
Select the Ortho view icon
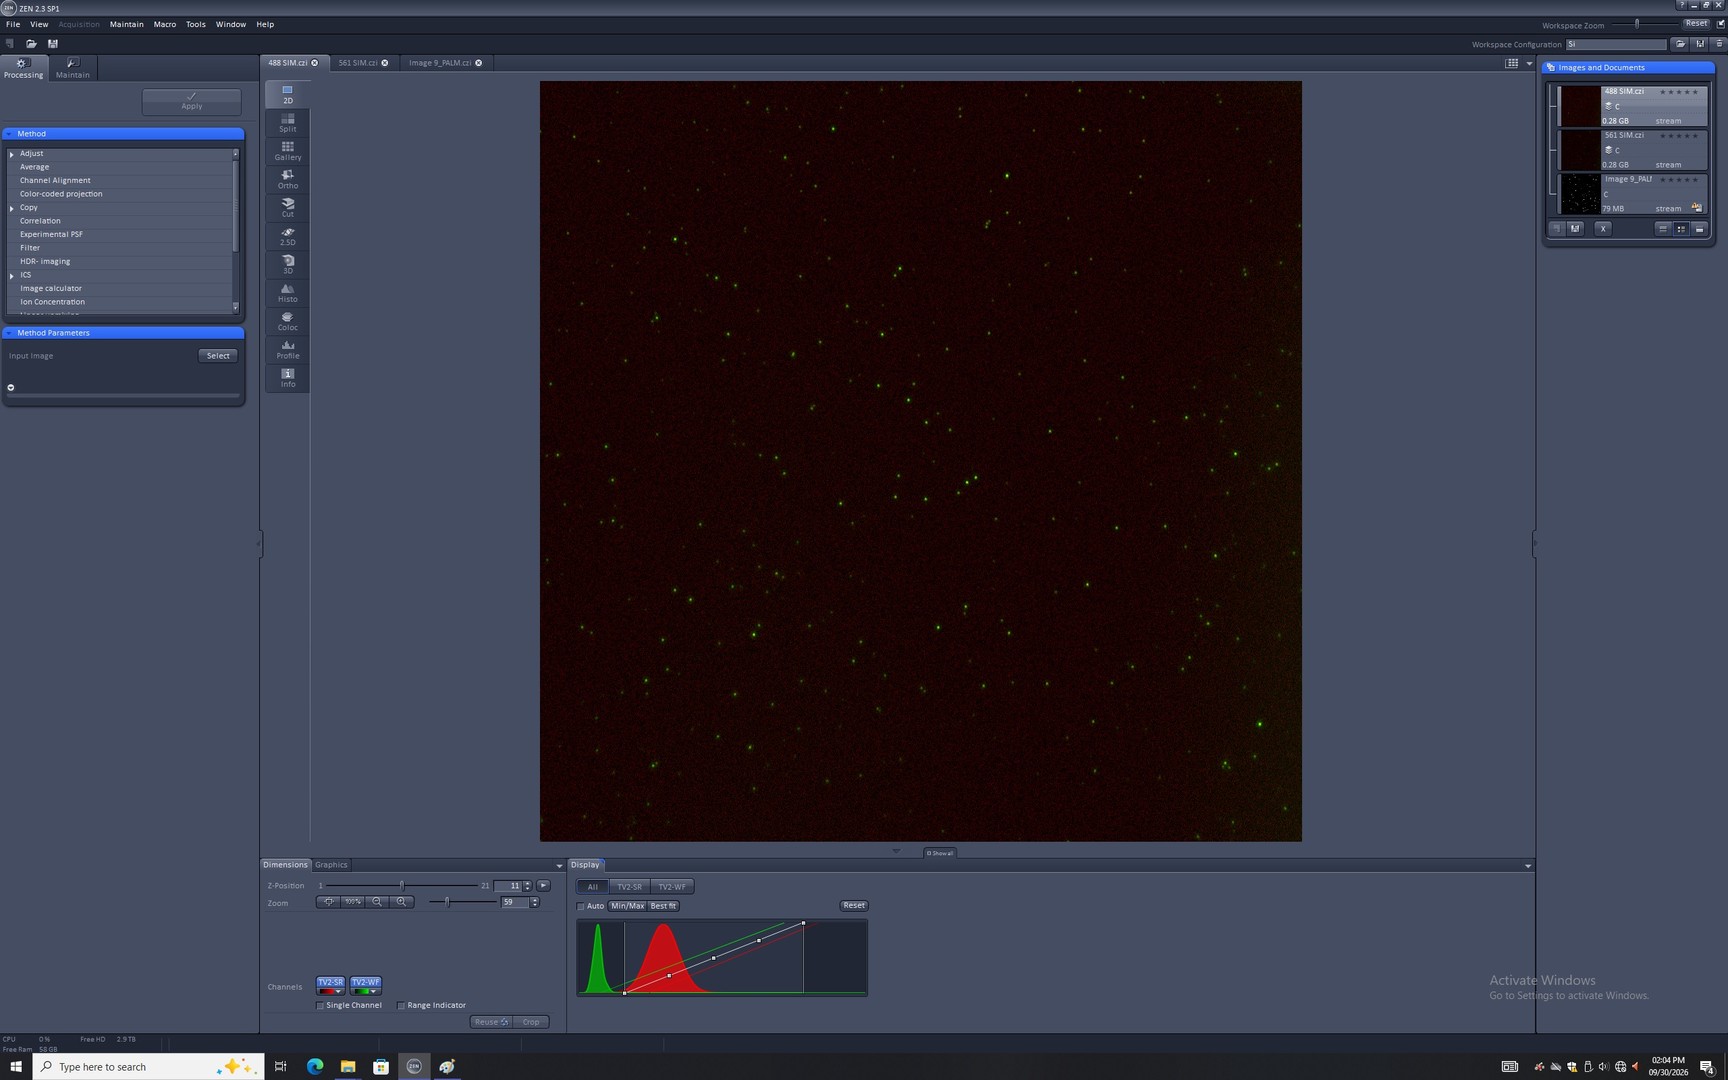click(288, 179)
